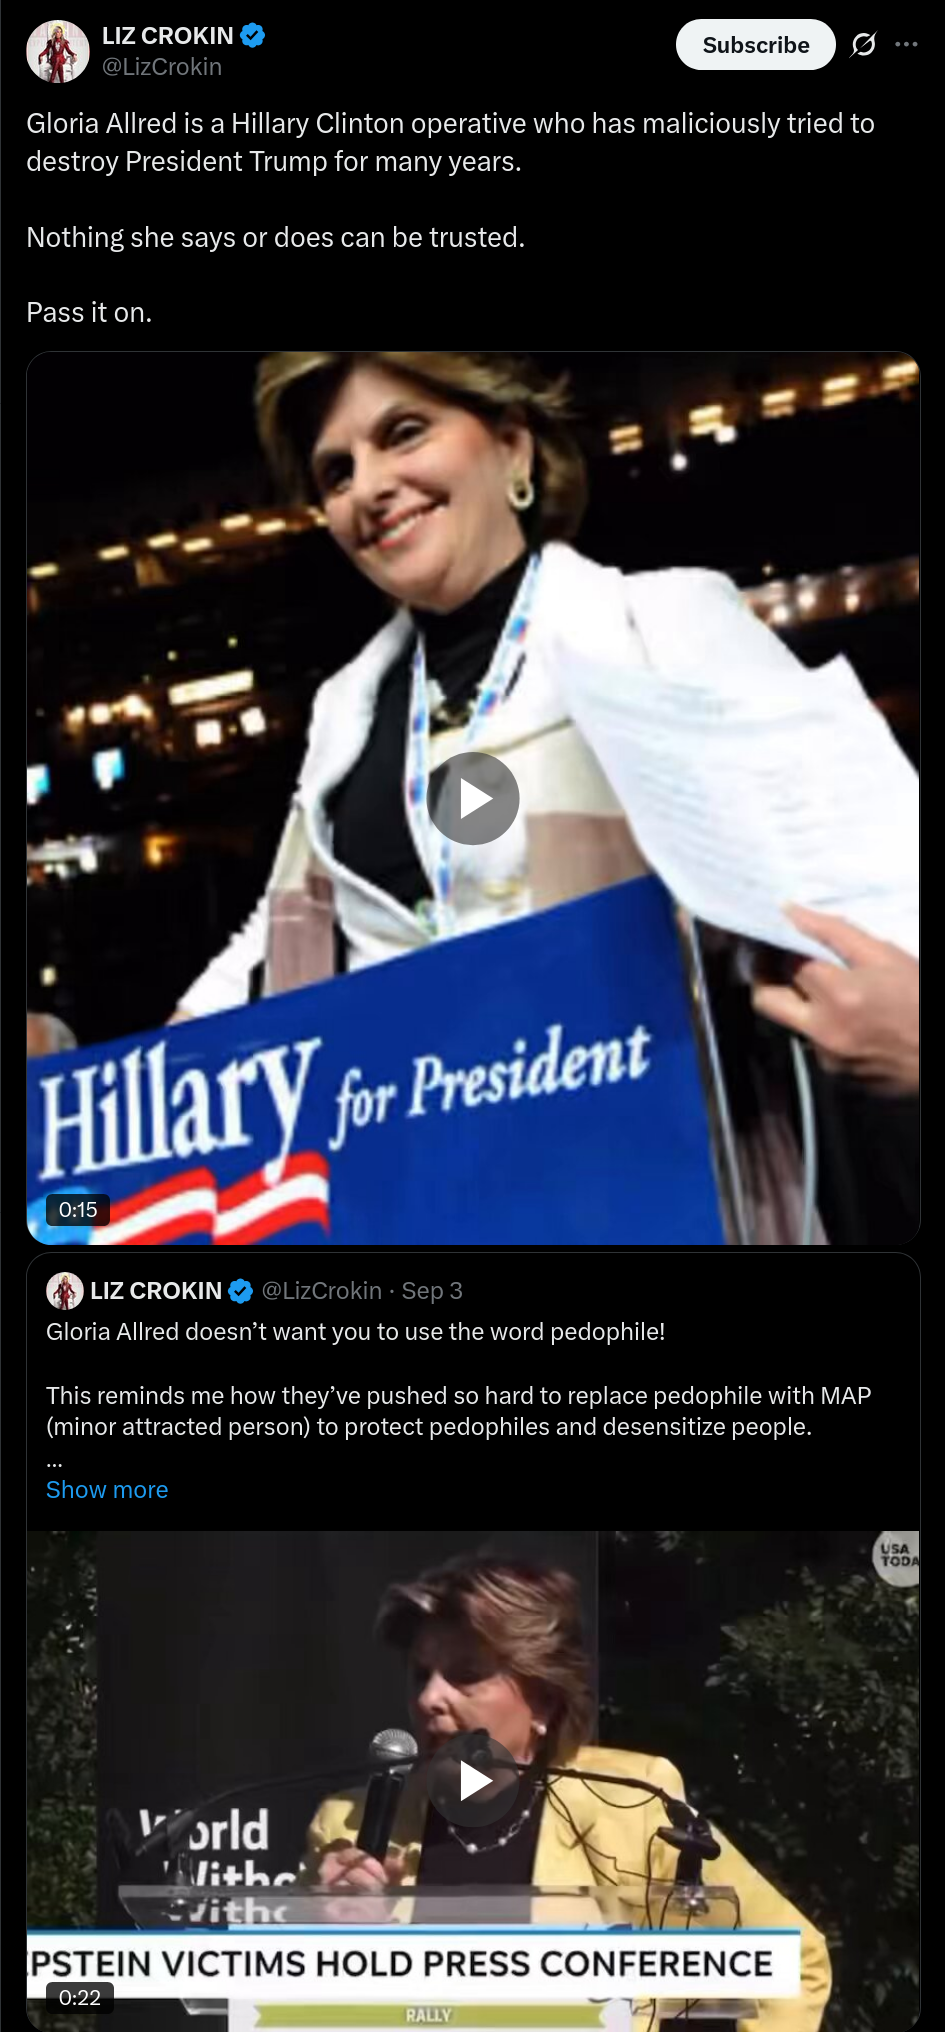Click Liz Crokin's profile avatar at top
This screenshot has width=945, height=2033.
click(58, 51)
